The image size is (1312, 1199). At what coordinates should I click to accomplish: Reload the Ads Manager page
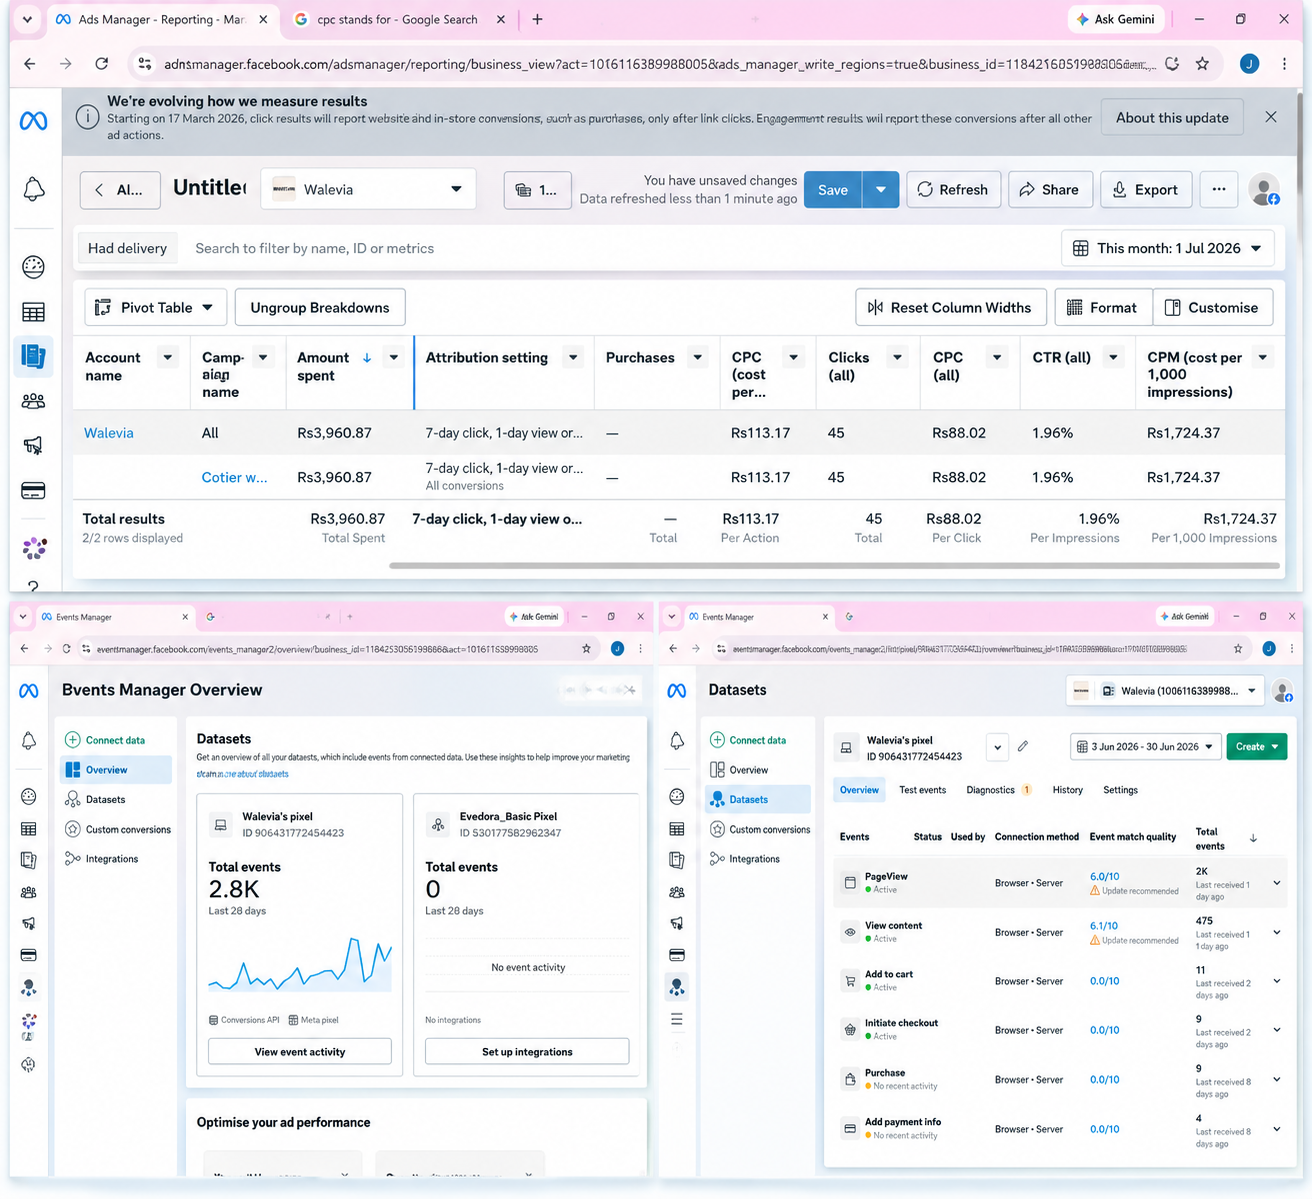click(x=102, y=64)
